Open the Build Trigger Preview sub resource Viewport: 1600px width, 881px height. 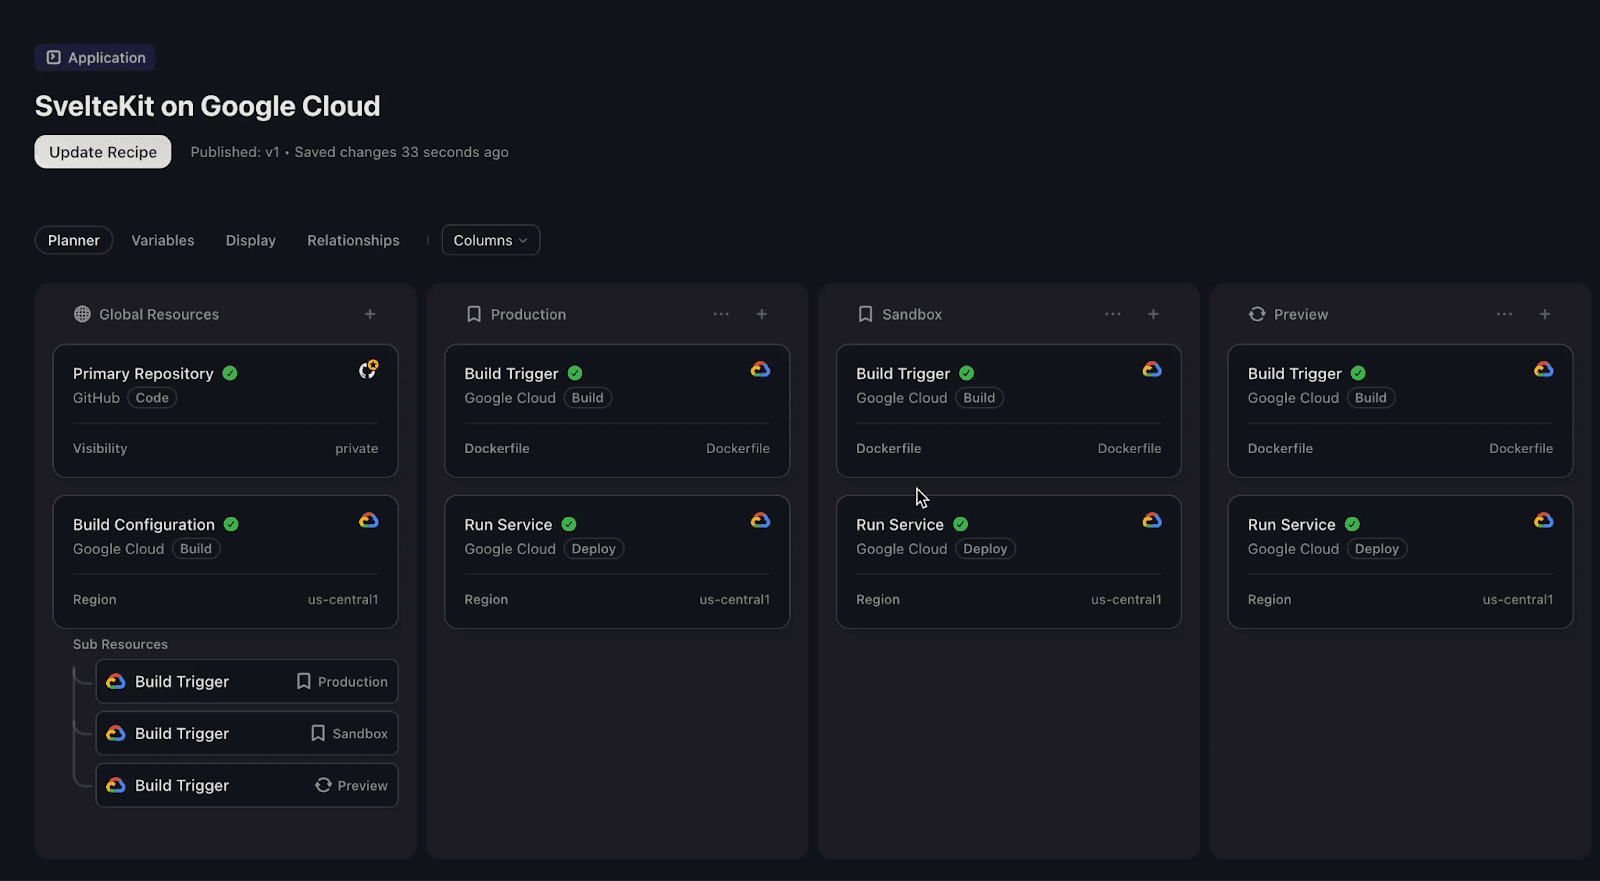pyautogui.click(x=247, y=785)
